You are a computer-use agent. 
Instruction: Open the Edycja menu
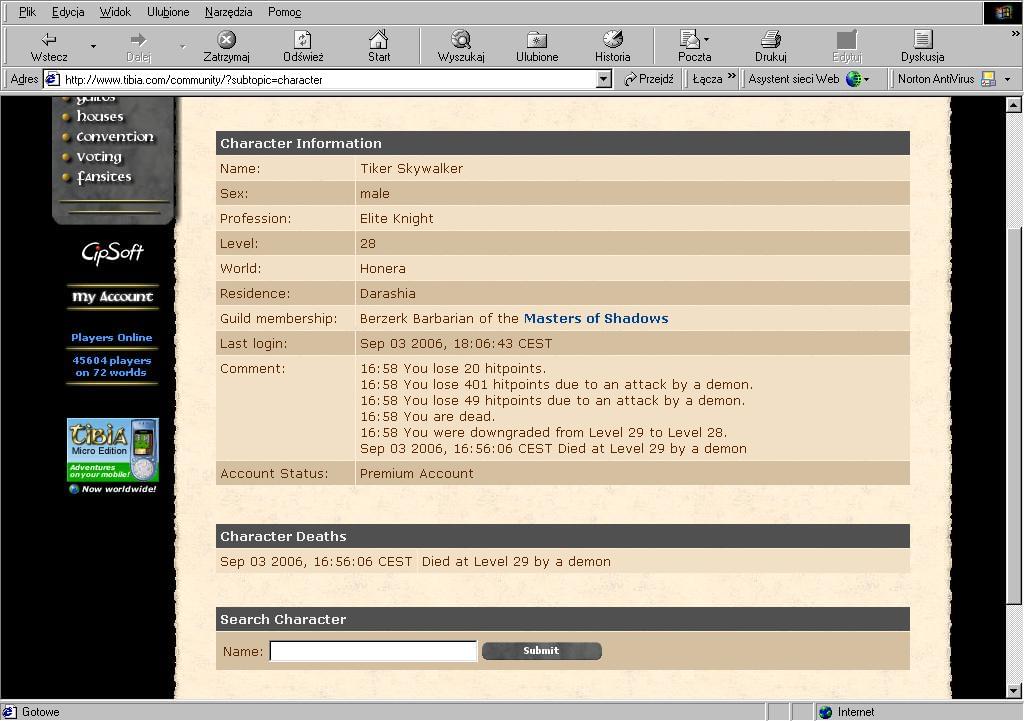(68, 12)
